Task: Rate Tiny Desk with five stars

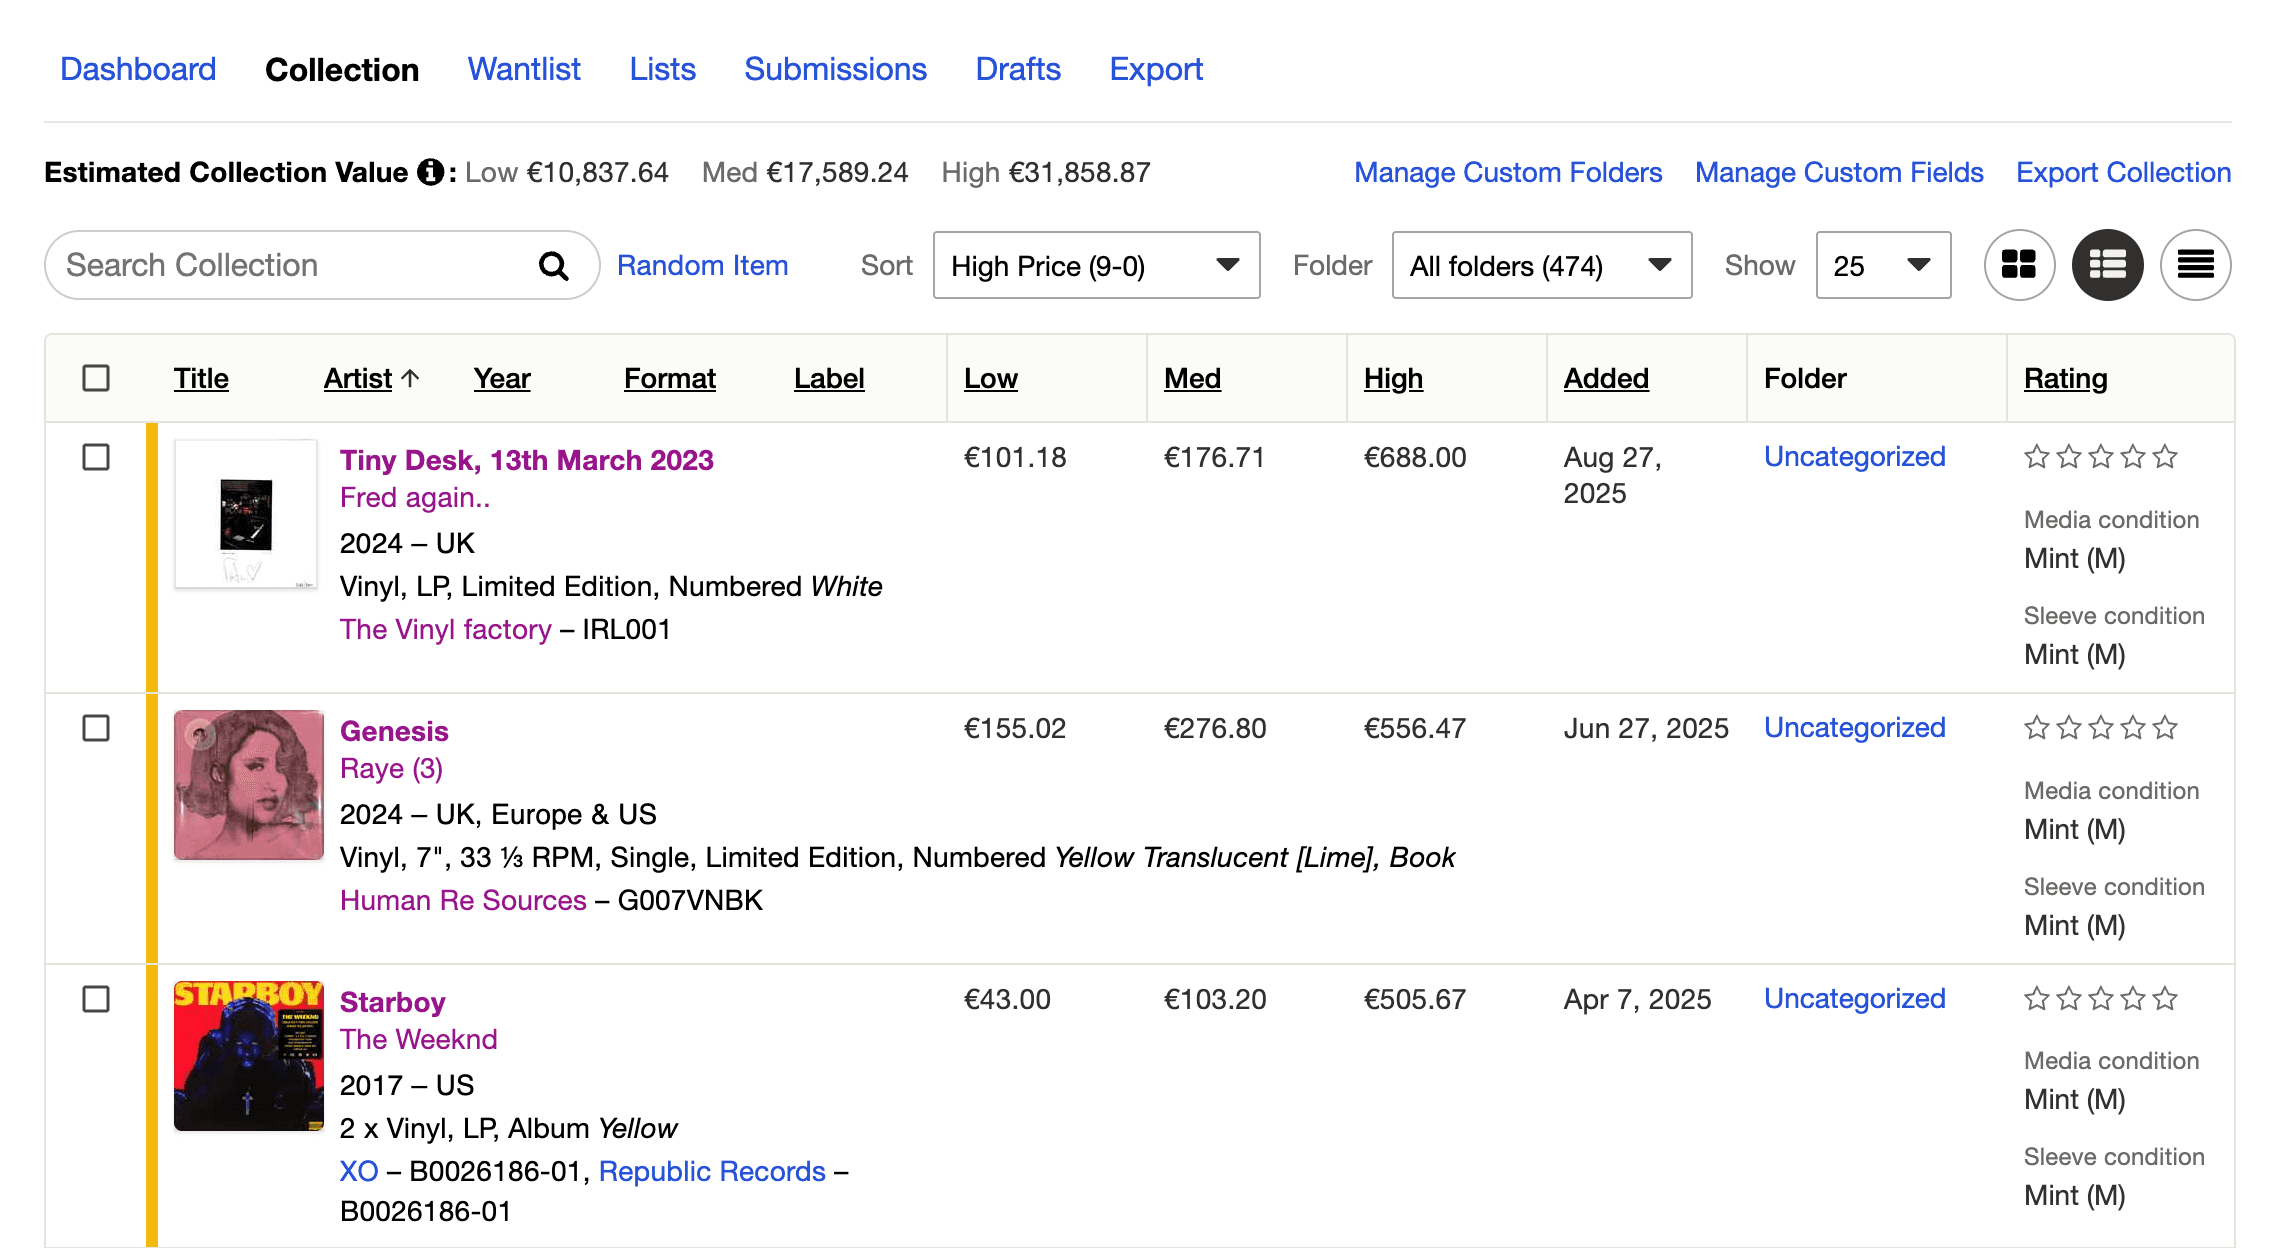Action: coord(2165,457)
